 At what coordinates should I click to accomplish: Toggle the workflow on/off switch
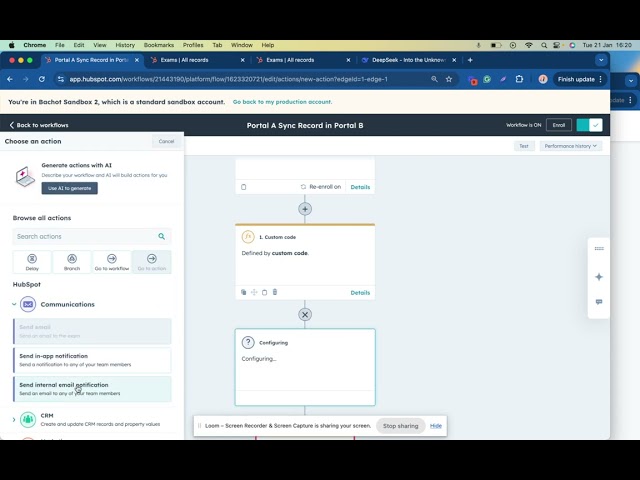tap(589, 125)
